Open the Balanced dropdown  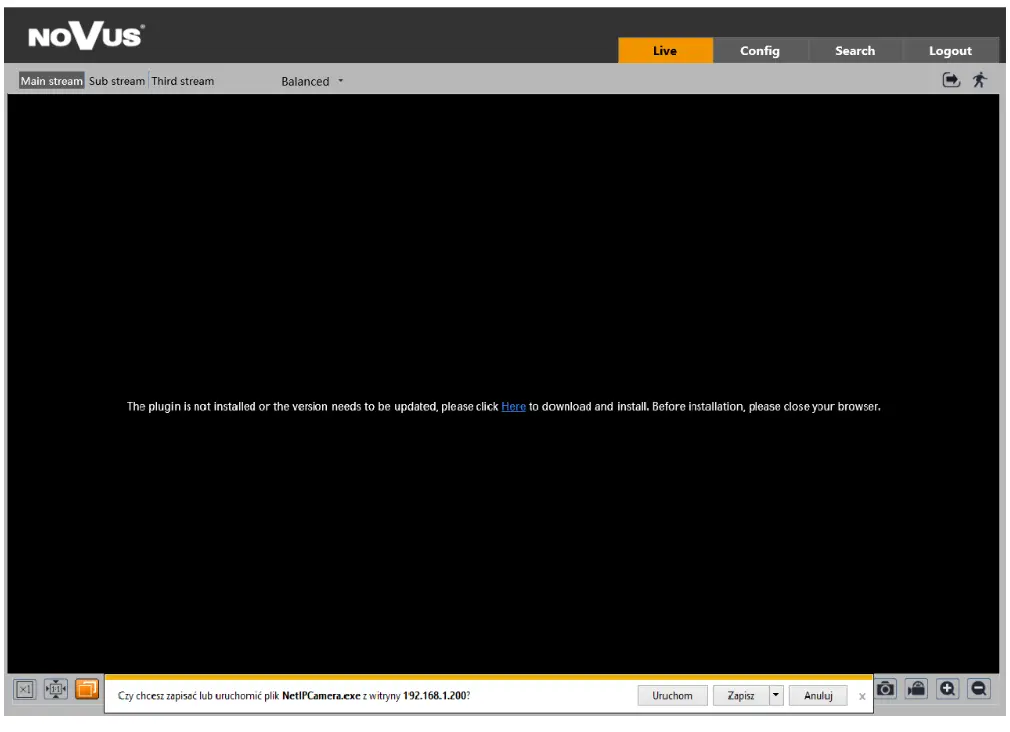[312, 81]
